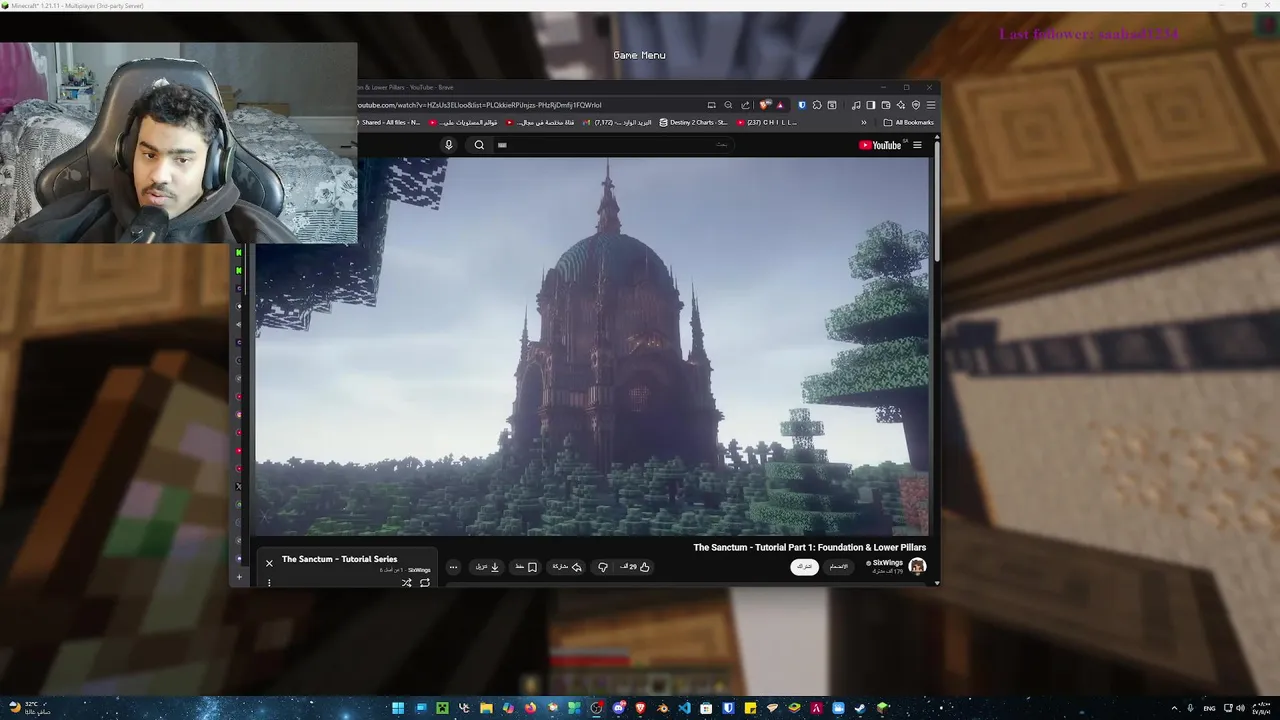Open the '(237) C H I L L' bookmark

pos(767,123)
